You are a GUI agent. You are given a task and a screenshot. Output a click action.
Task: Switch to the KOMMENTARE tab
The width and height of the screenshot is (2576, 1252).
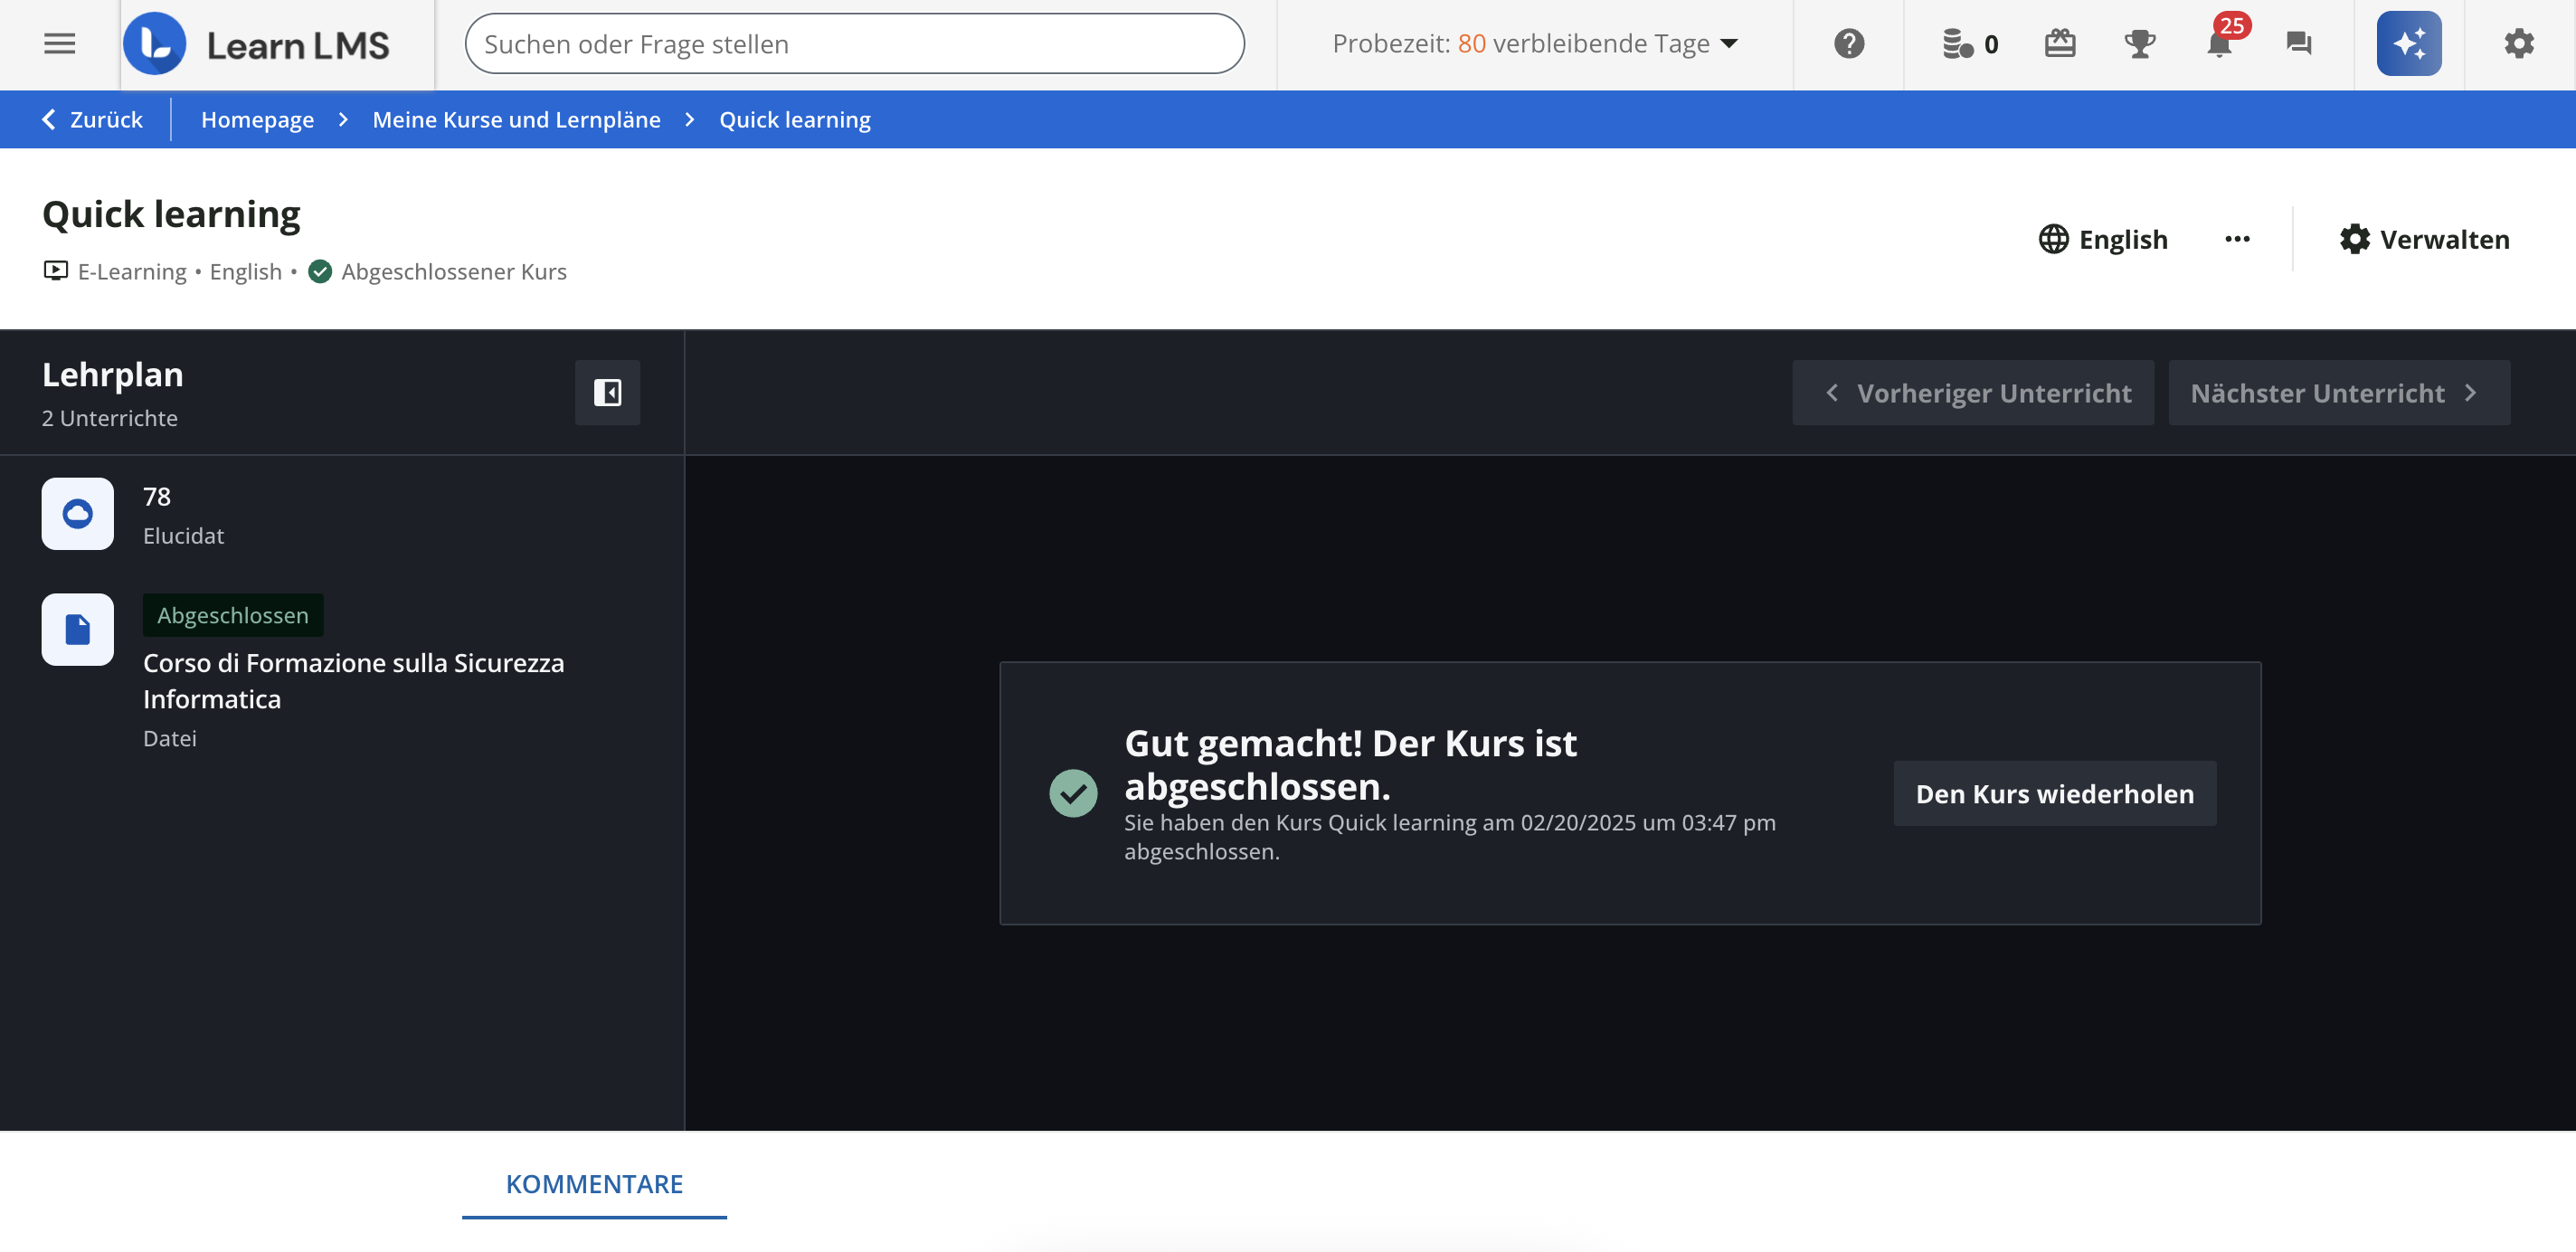pos(594,1184)
